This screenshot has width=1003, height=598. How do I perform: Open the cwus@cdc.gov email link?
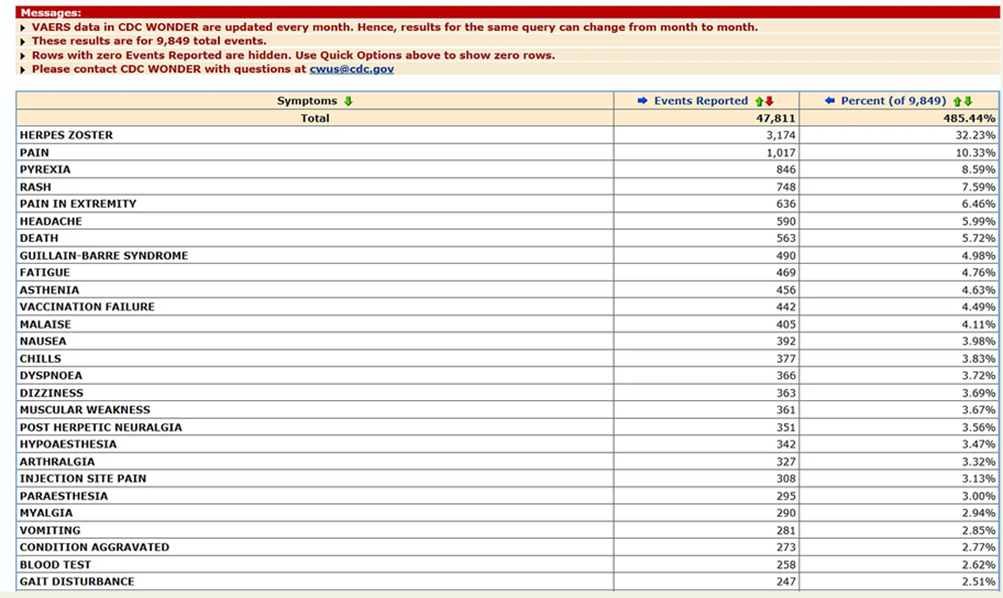coord(352,69)
